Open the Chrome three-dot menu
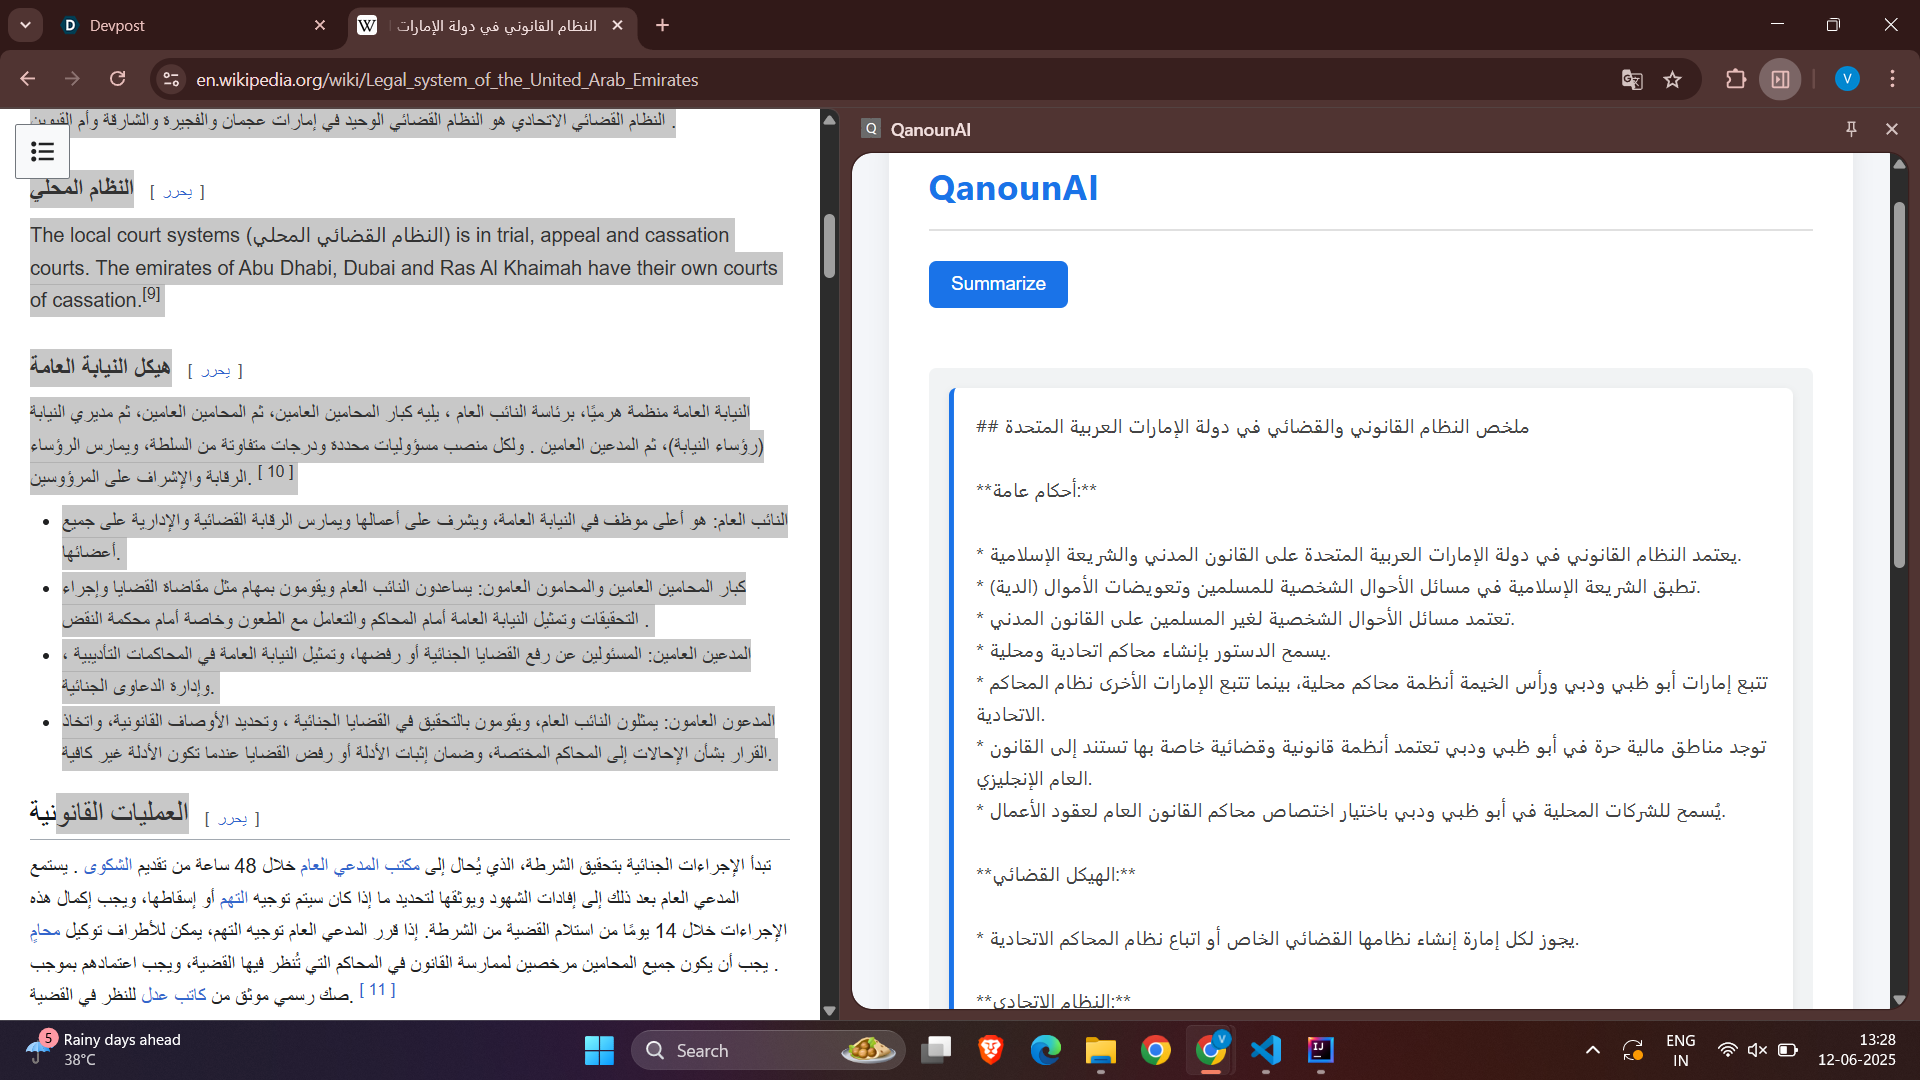 click(x=1892, y=79)
